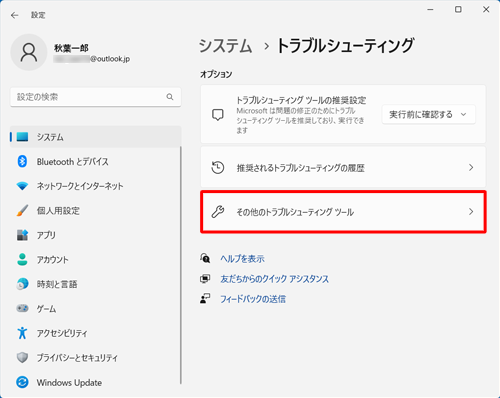This screenshot has width=500, height=398.
Task: Open the 実行前に確認する dropdown
Action: coord(428,115)
